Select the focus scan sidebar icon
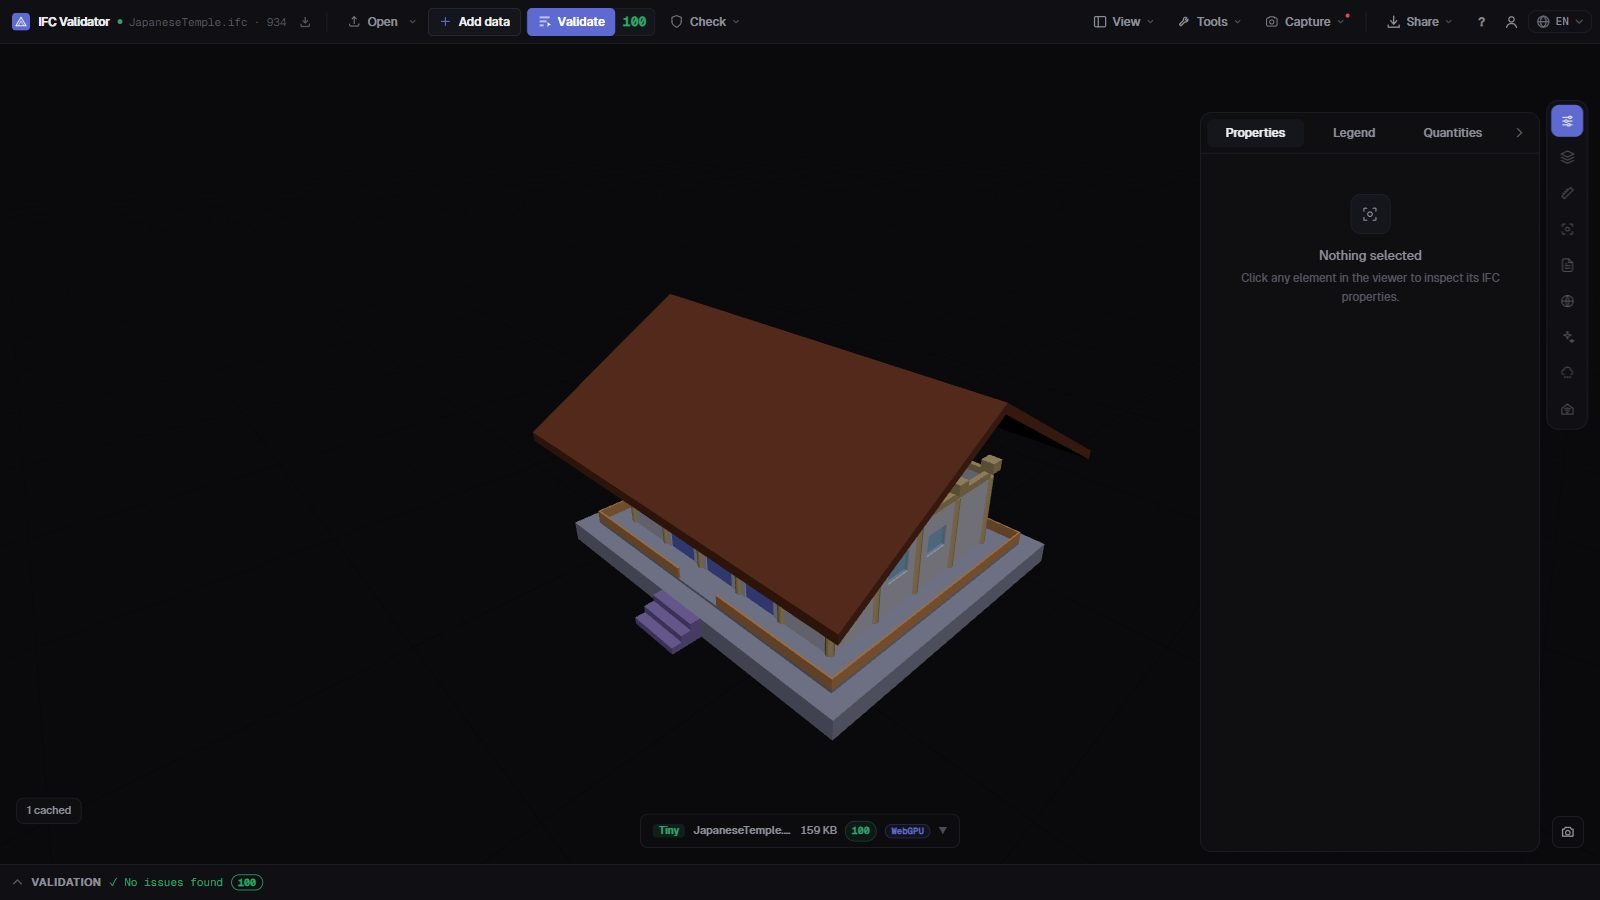Viewport: 1600px width, 900px height. pyautogui.click(x=1567, y=229)
